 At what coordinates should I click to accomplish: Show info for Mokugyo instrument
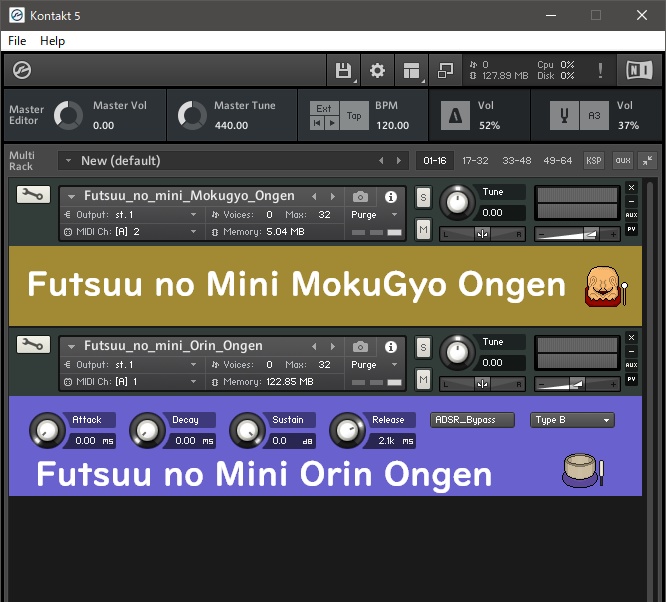pyautogui.click(x=391, y=197)
